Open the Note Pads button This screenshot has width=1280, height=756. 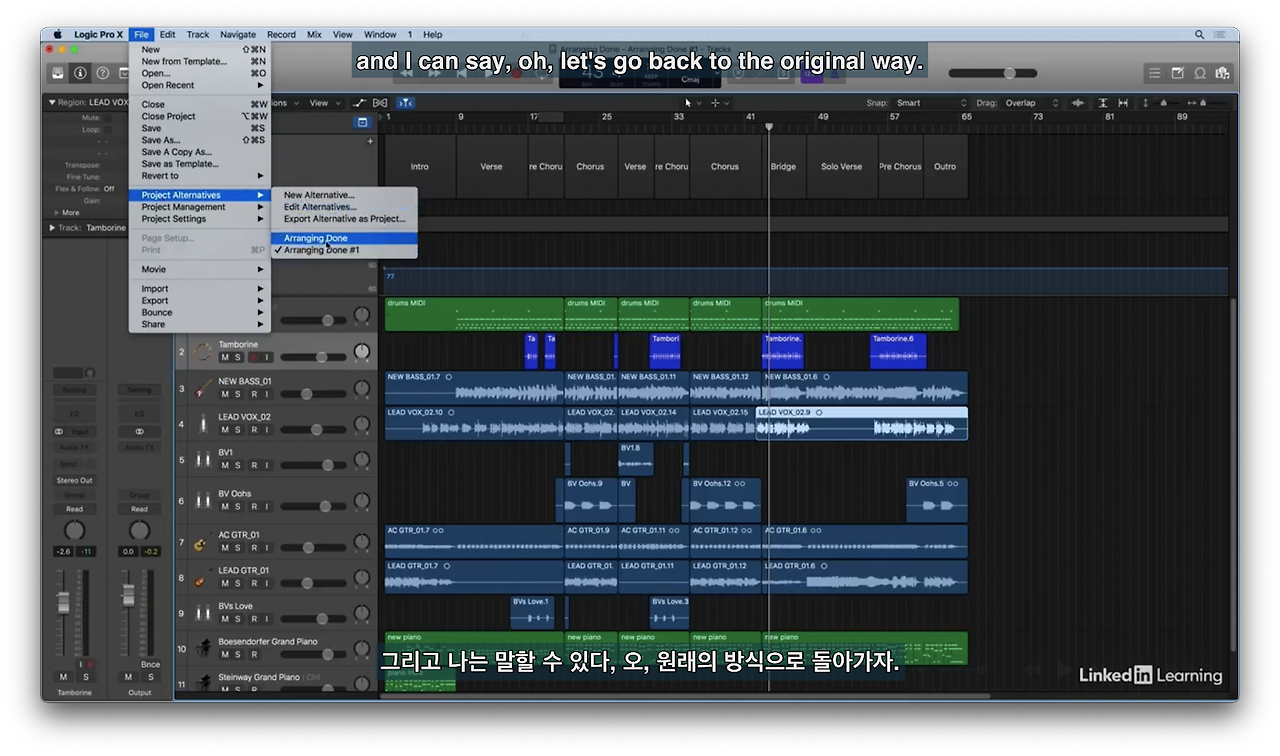pyautogui.click(x=1177, y=73)
